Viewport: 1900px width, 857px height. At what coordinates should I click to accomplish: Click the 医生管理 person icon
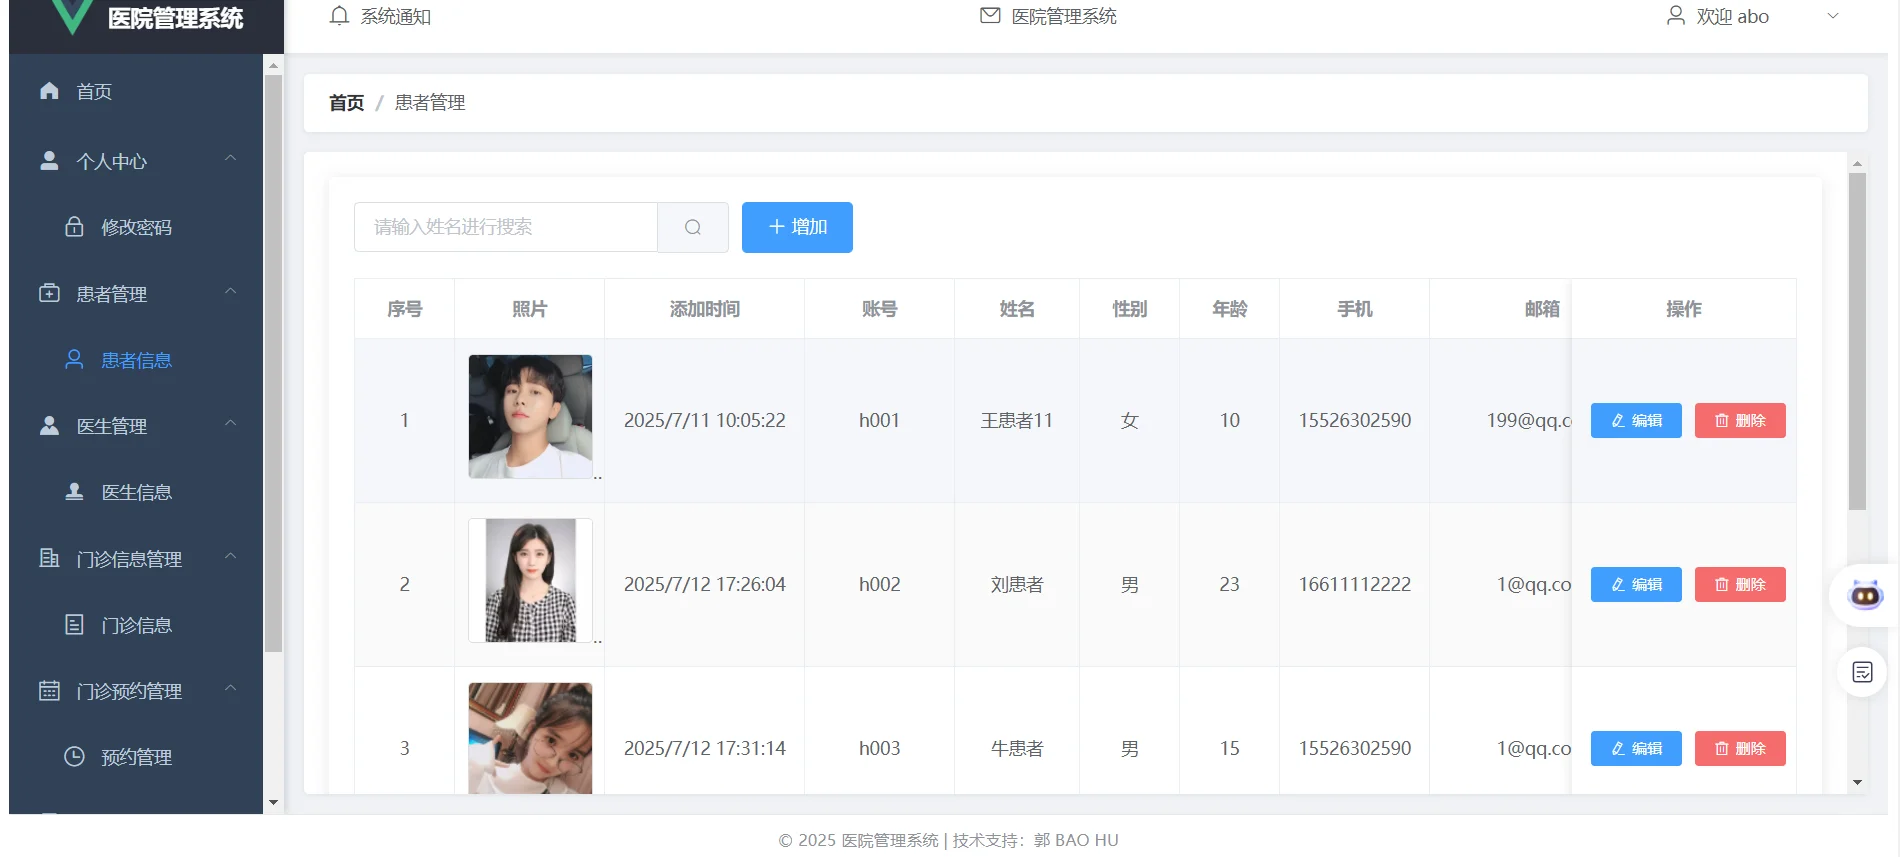49,426
